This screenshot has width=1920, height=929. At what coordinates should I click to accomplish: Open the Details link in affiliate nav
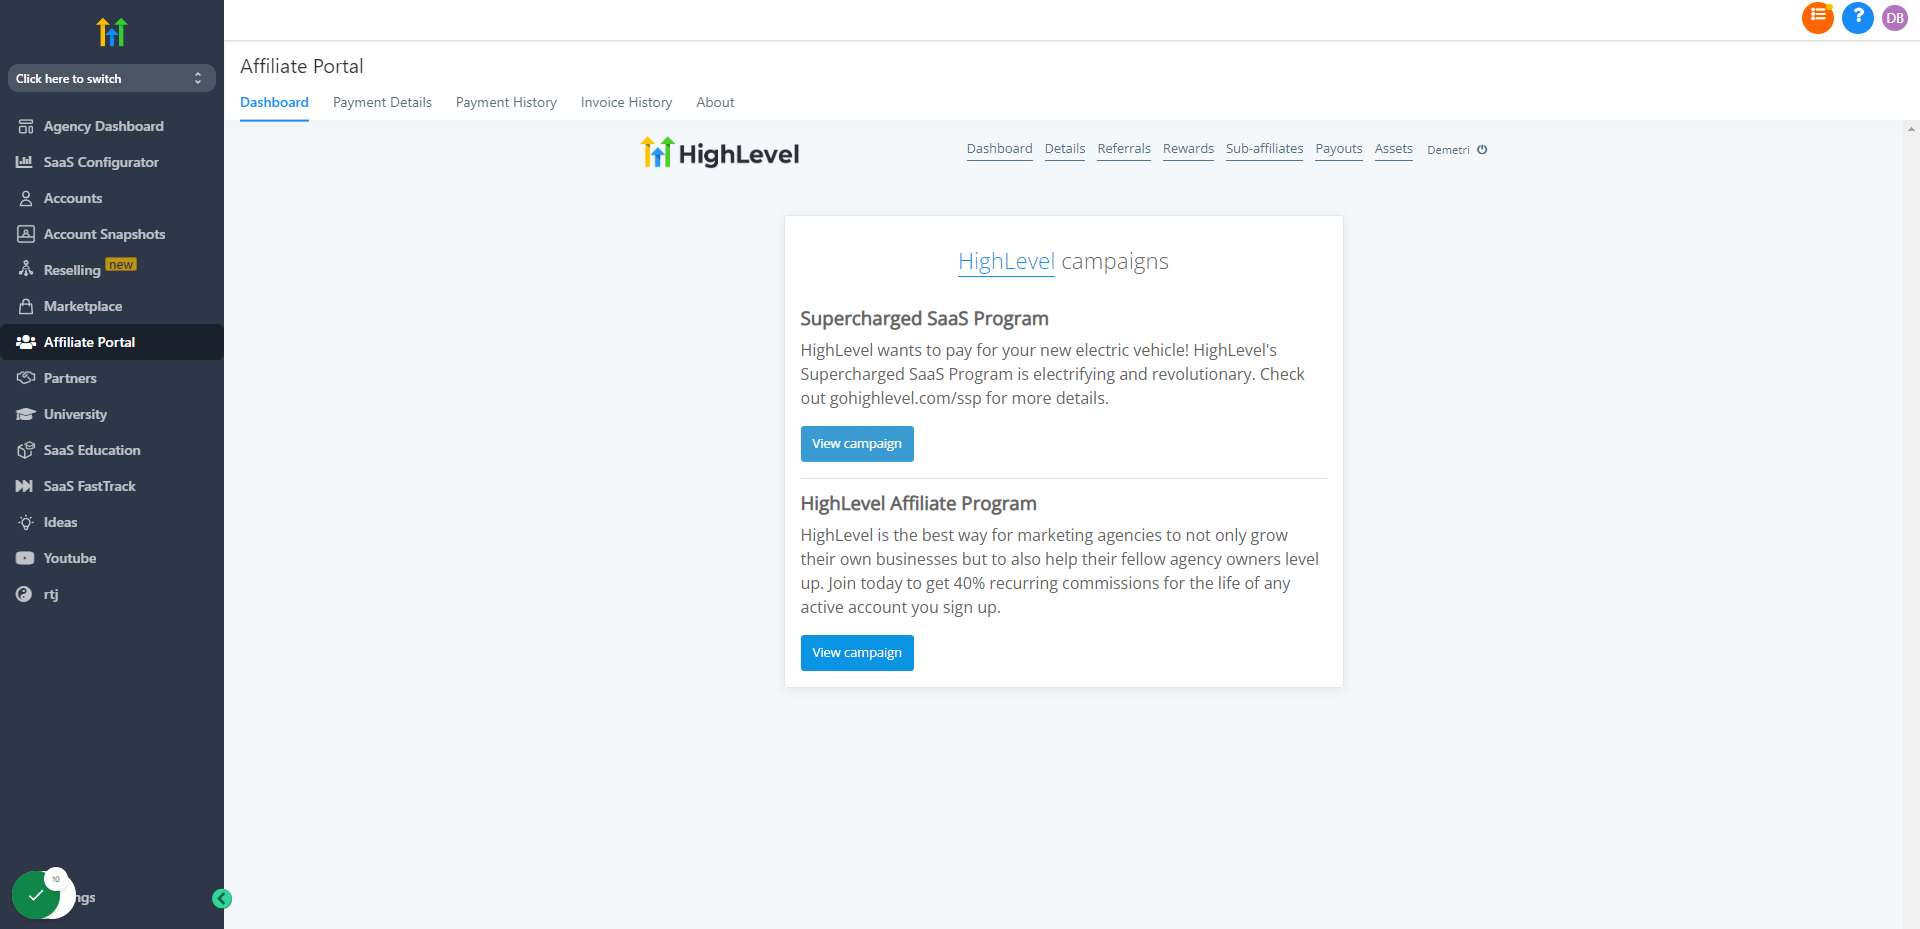[1065, 149]
